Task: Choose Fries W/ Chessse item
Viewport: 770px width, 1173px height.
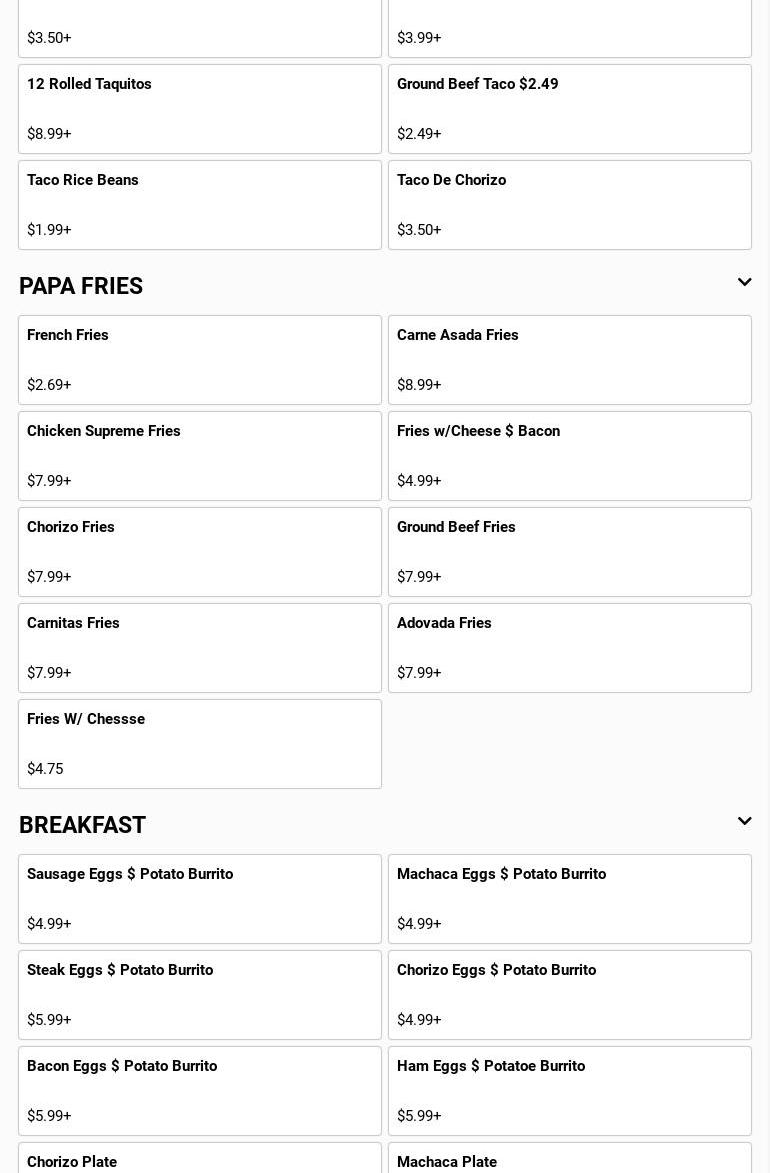Action: [x=200, y=744]
